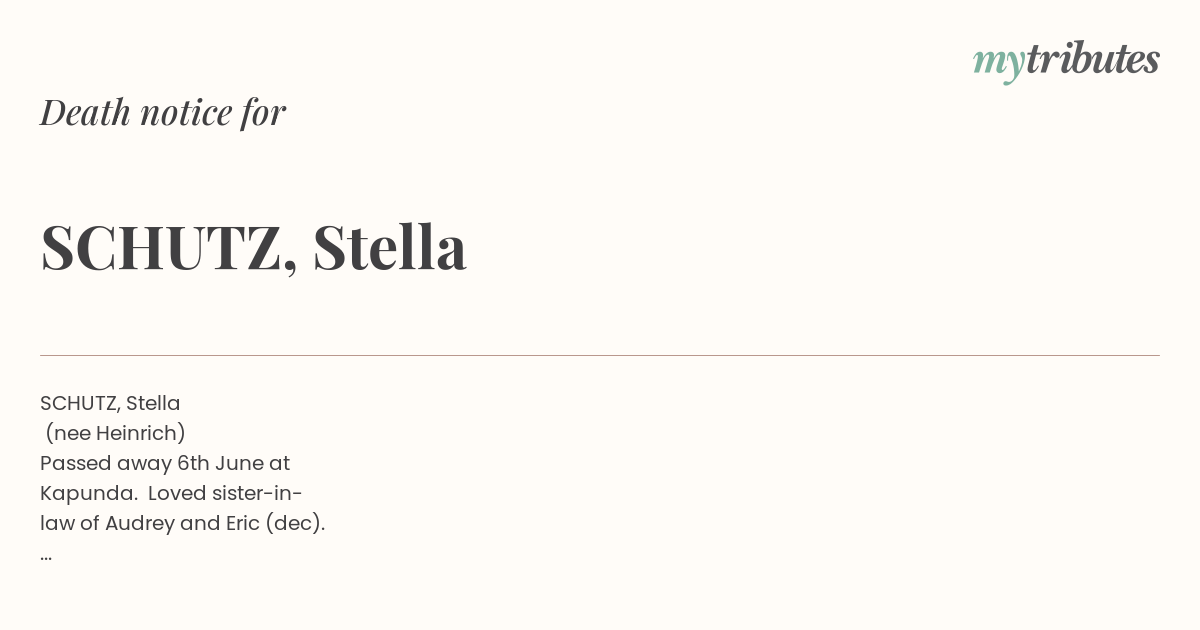Click the "Loved sister-in-" text
The image size is (1200, 630).
pyautogui.click(x=225, y=493)
